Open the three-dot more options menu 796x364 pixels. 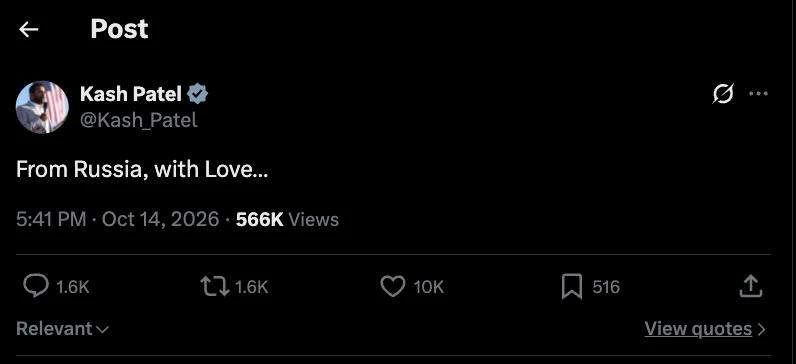click(758, 93)
